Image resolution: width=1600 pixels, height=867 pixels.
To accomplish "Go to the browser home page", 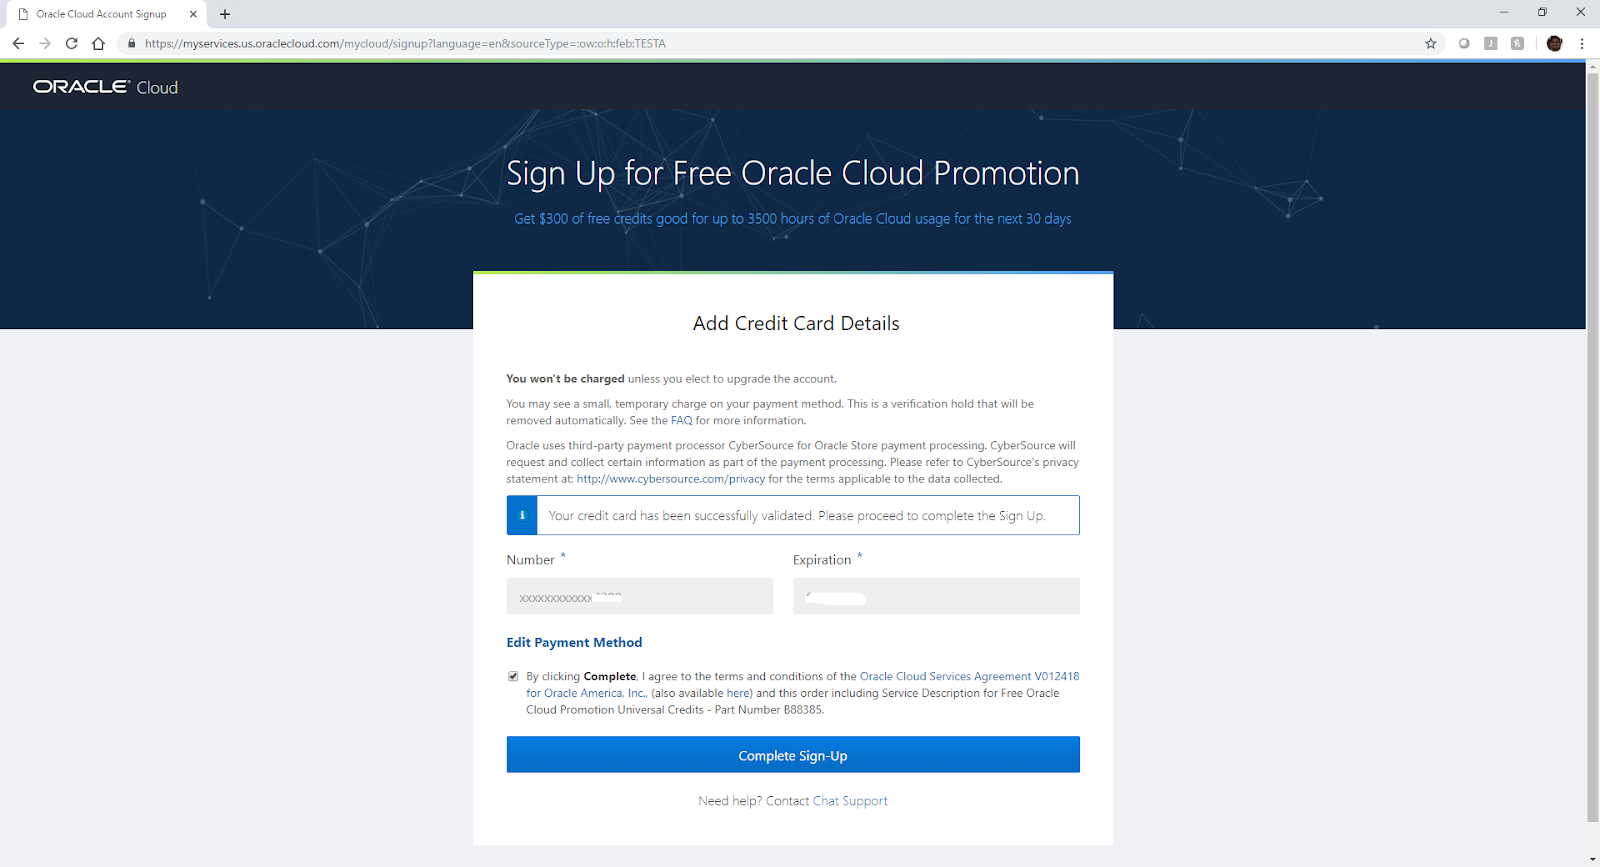I will (x=98, y=43).
